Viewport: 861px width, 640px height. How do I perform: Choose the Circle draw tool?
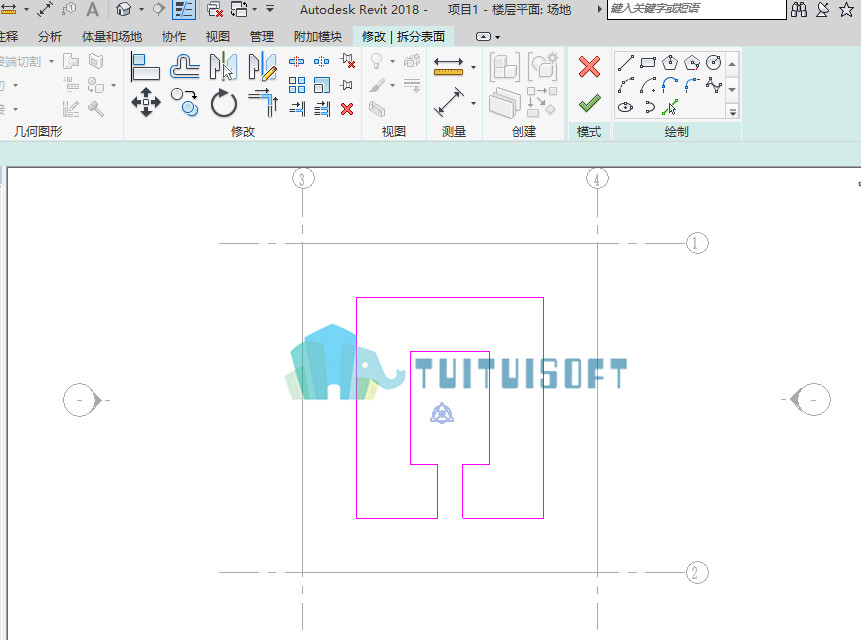(x=714, y=63)
